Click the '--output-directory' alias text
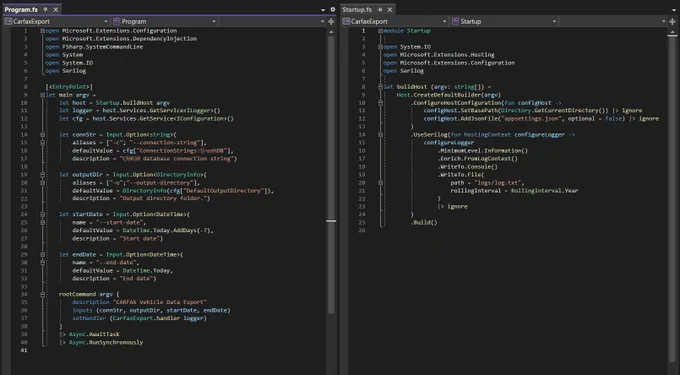This screenshot has width=680, height=375. point(162,183)
